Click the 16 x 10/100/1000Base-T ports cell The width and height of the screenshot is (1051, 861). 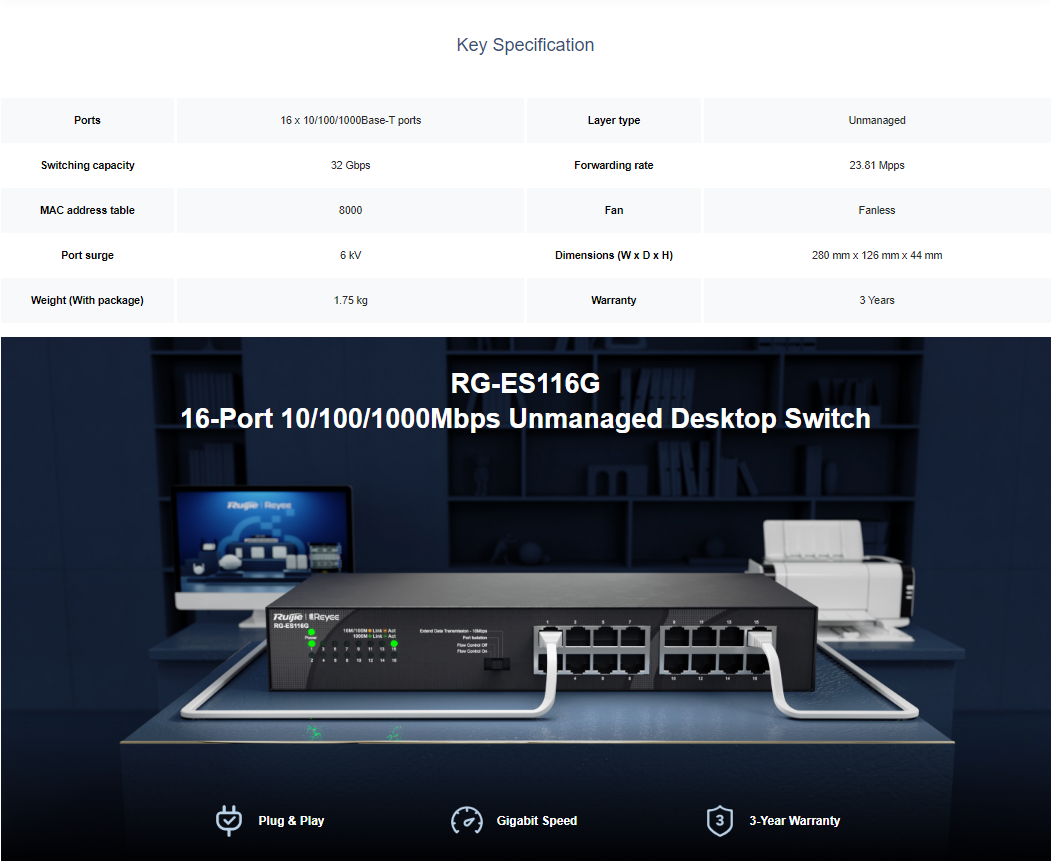350,120
